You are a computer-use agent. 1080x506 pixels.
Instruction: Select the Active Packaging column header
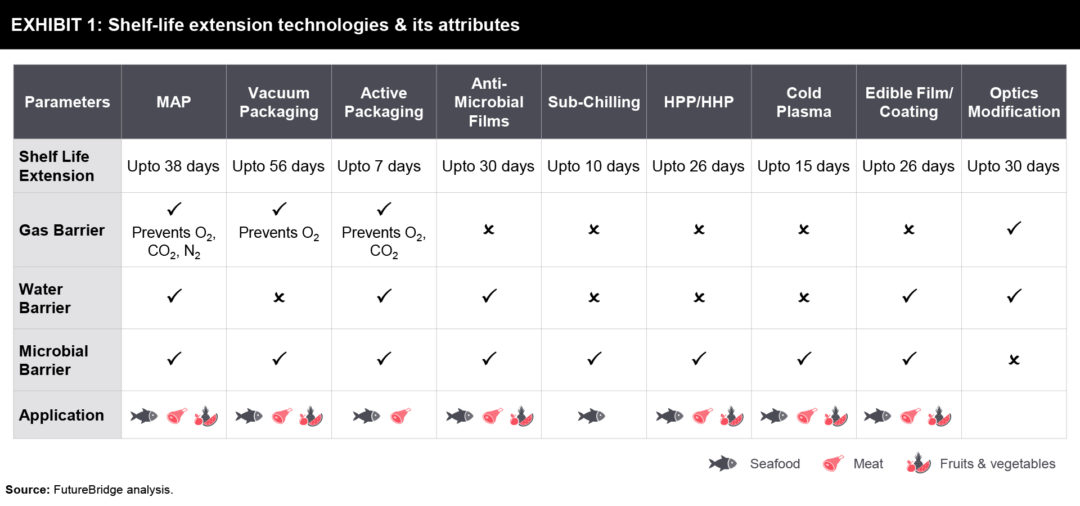pyautogui.click(x=383, y=102)
